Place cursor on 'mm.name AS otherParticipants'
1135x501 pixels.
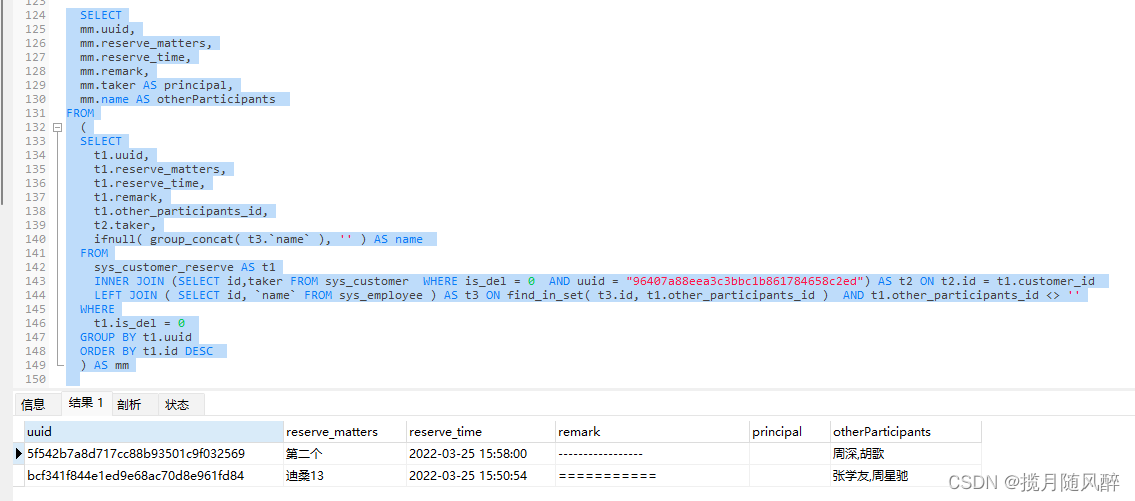tap(177, 99)
